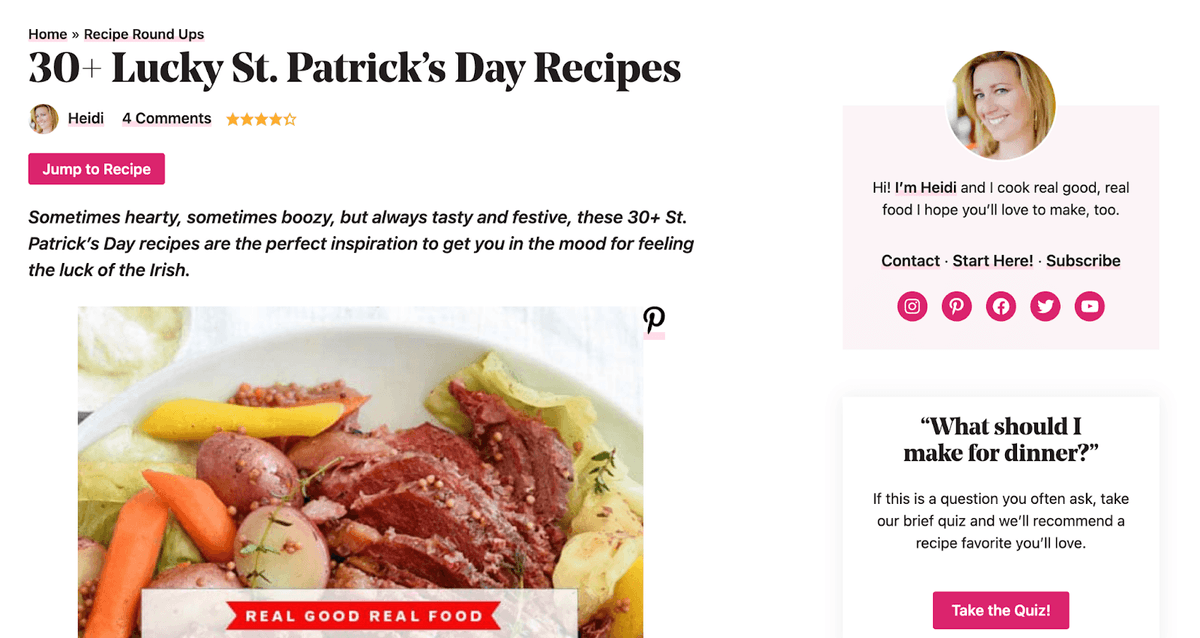
Task: Click the Start Here! link
Action: click(992, 260)
